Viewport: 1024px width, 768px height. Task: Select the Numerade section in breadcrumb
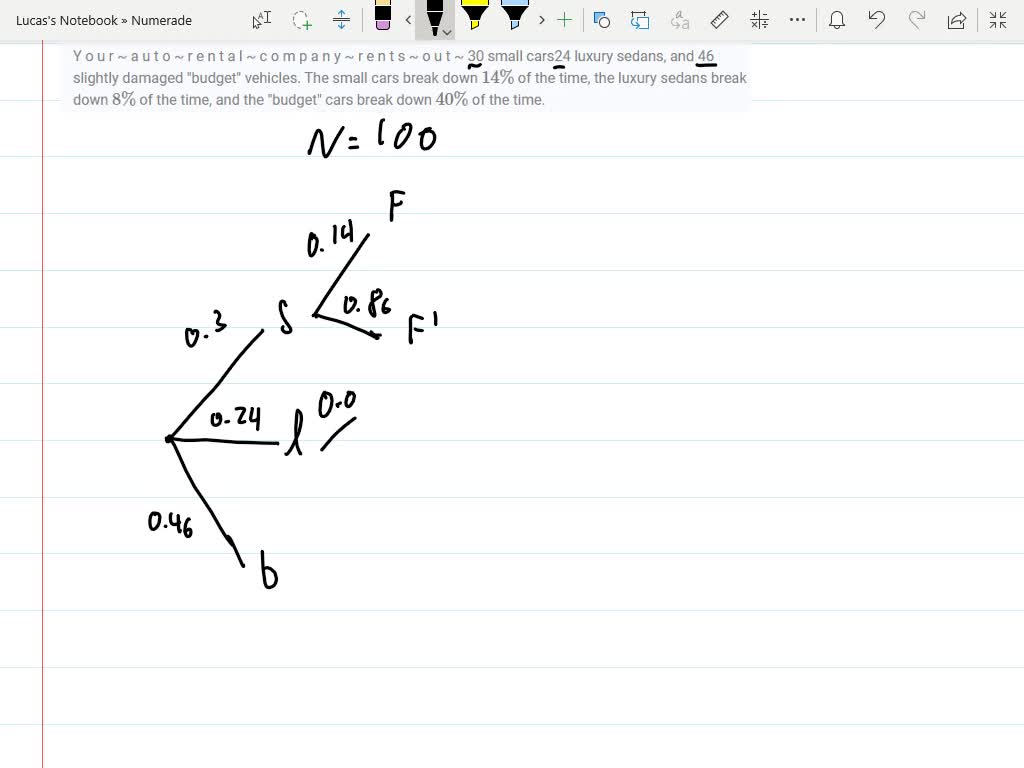coord(162,20)
